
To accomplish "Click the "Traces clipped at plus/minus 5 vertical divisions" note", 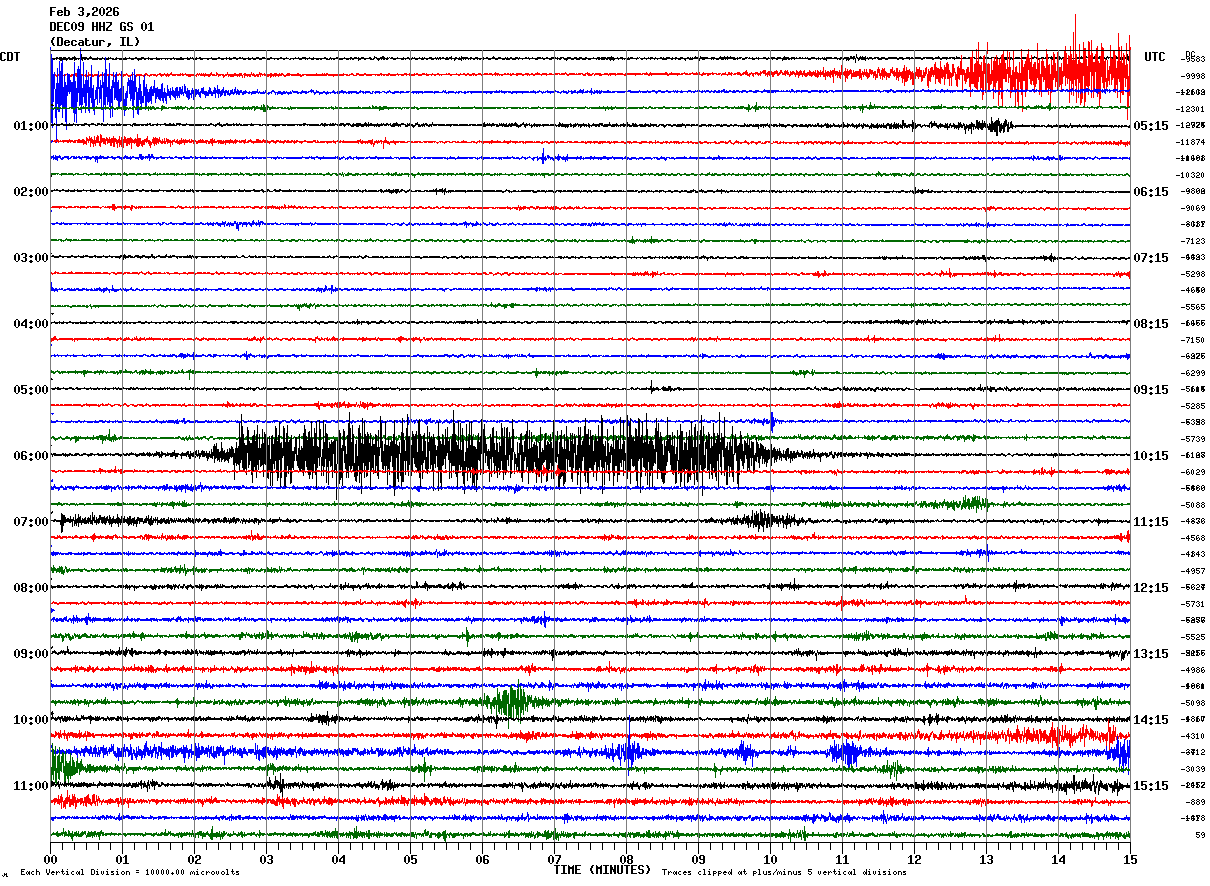I will pos(784,872).
